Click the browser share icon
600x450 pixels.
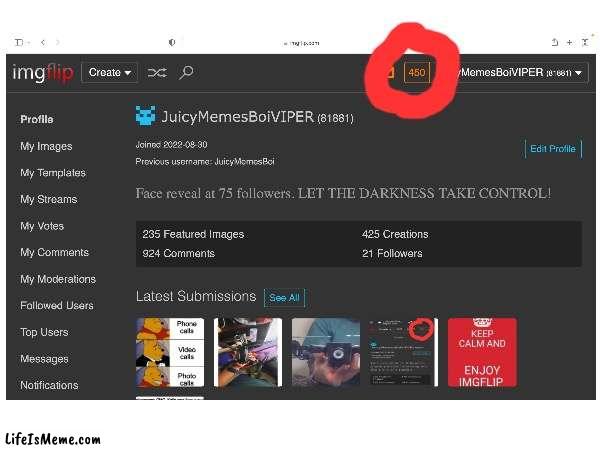tap(554, 42)
